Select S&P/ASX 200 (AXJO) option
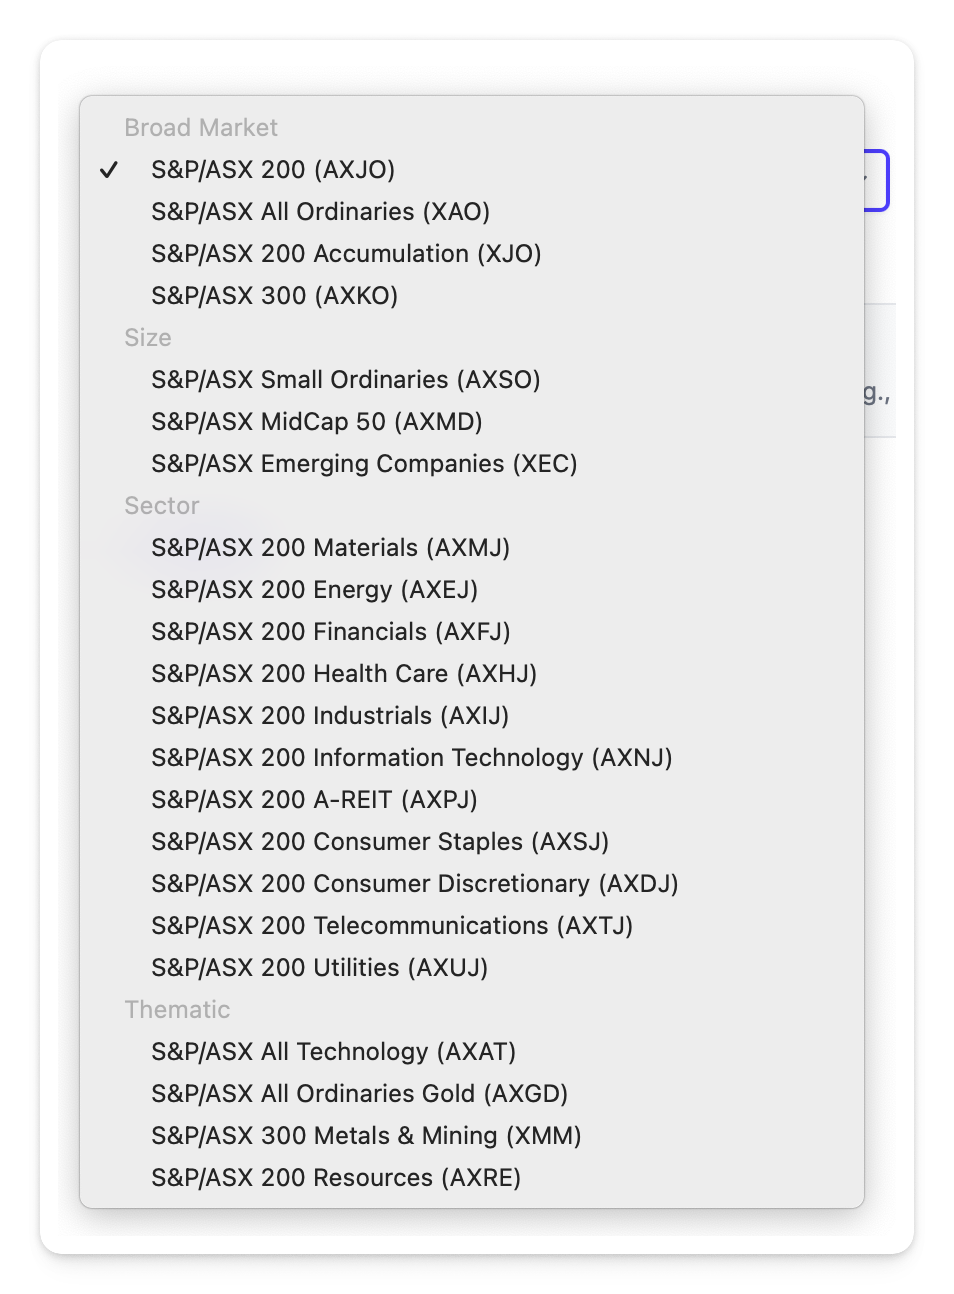The image size is (954, 1294). click(273, 170)
